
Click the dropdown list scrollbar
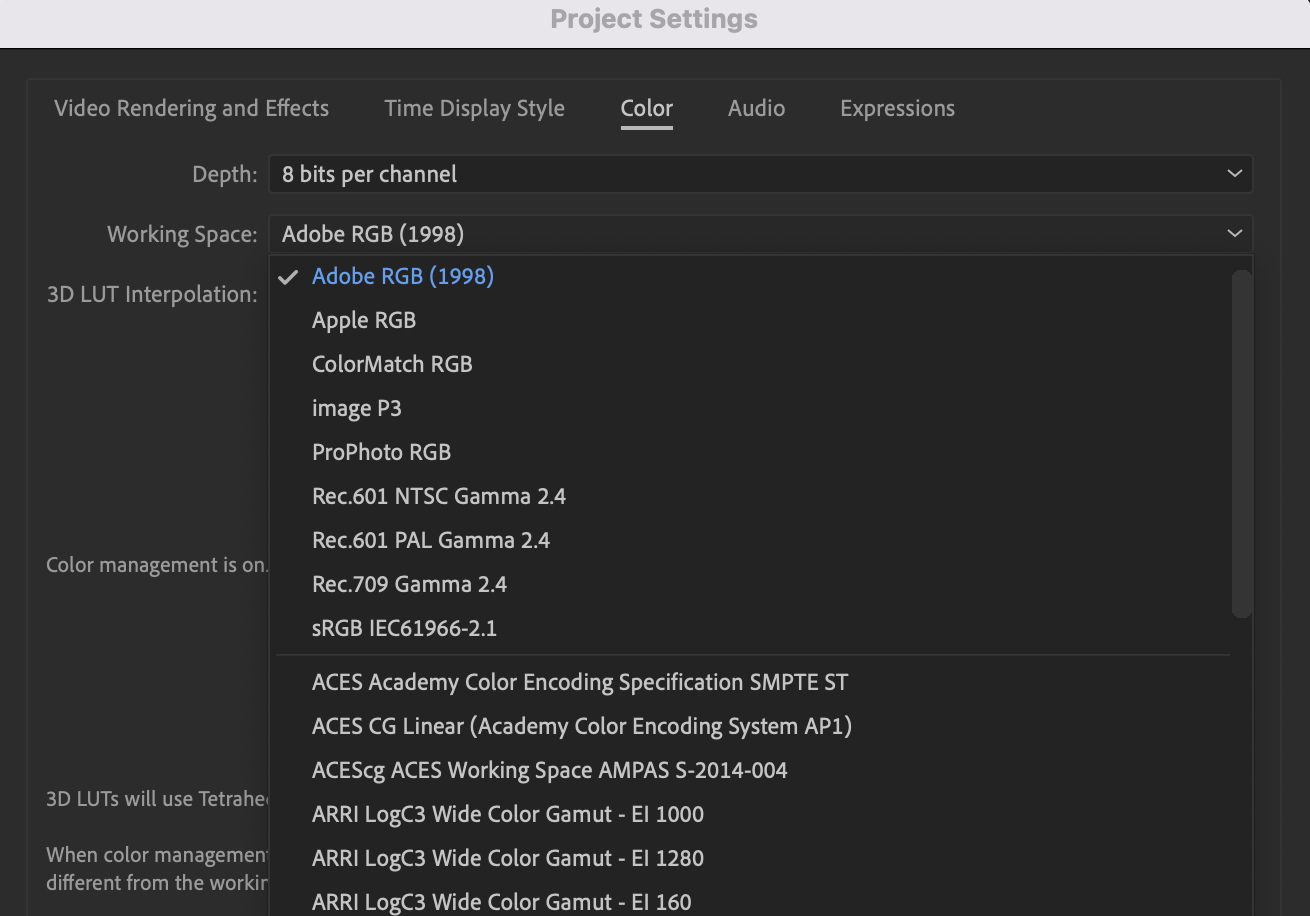point(1243,440)
